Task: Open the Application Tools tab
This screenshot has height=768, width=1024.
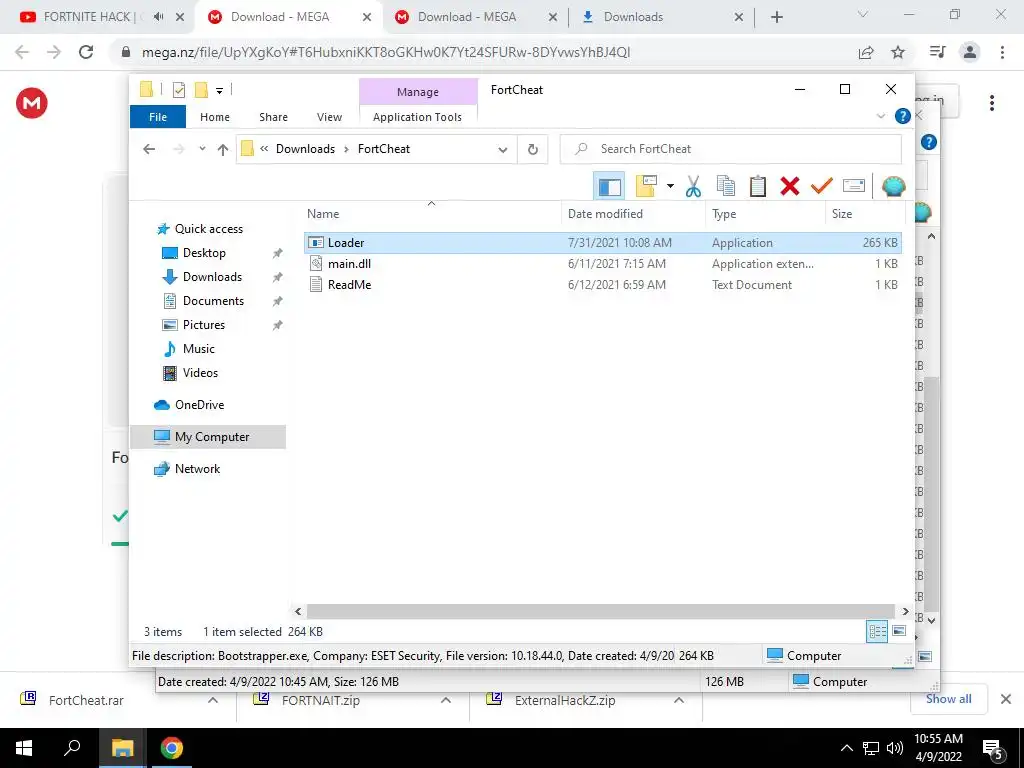Action: (417, 117)
